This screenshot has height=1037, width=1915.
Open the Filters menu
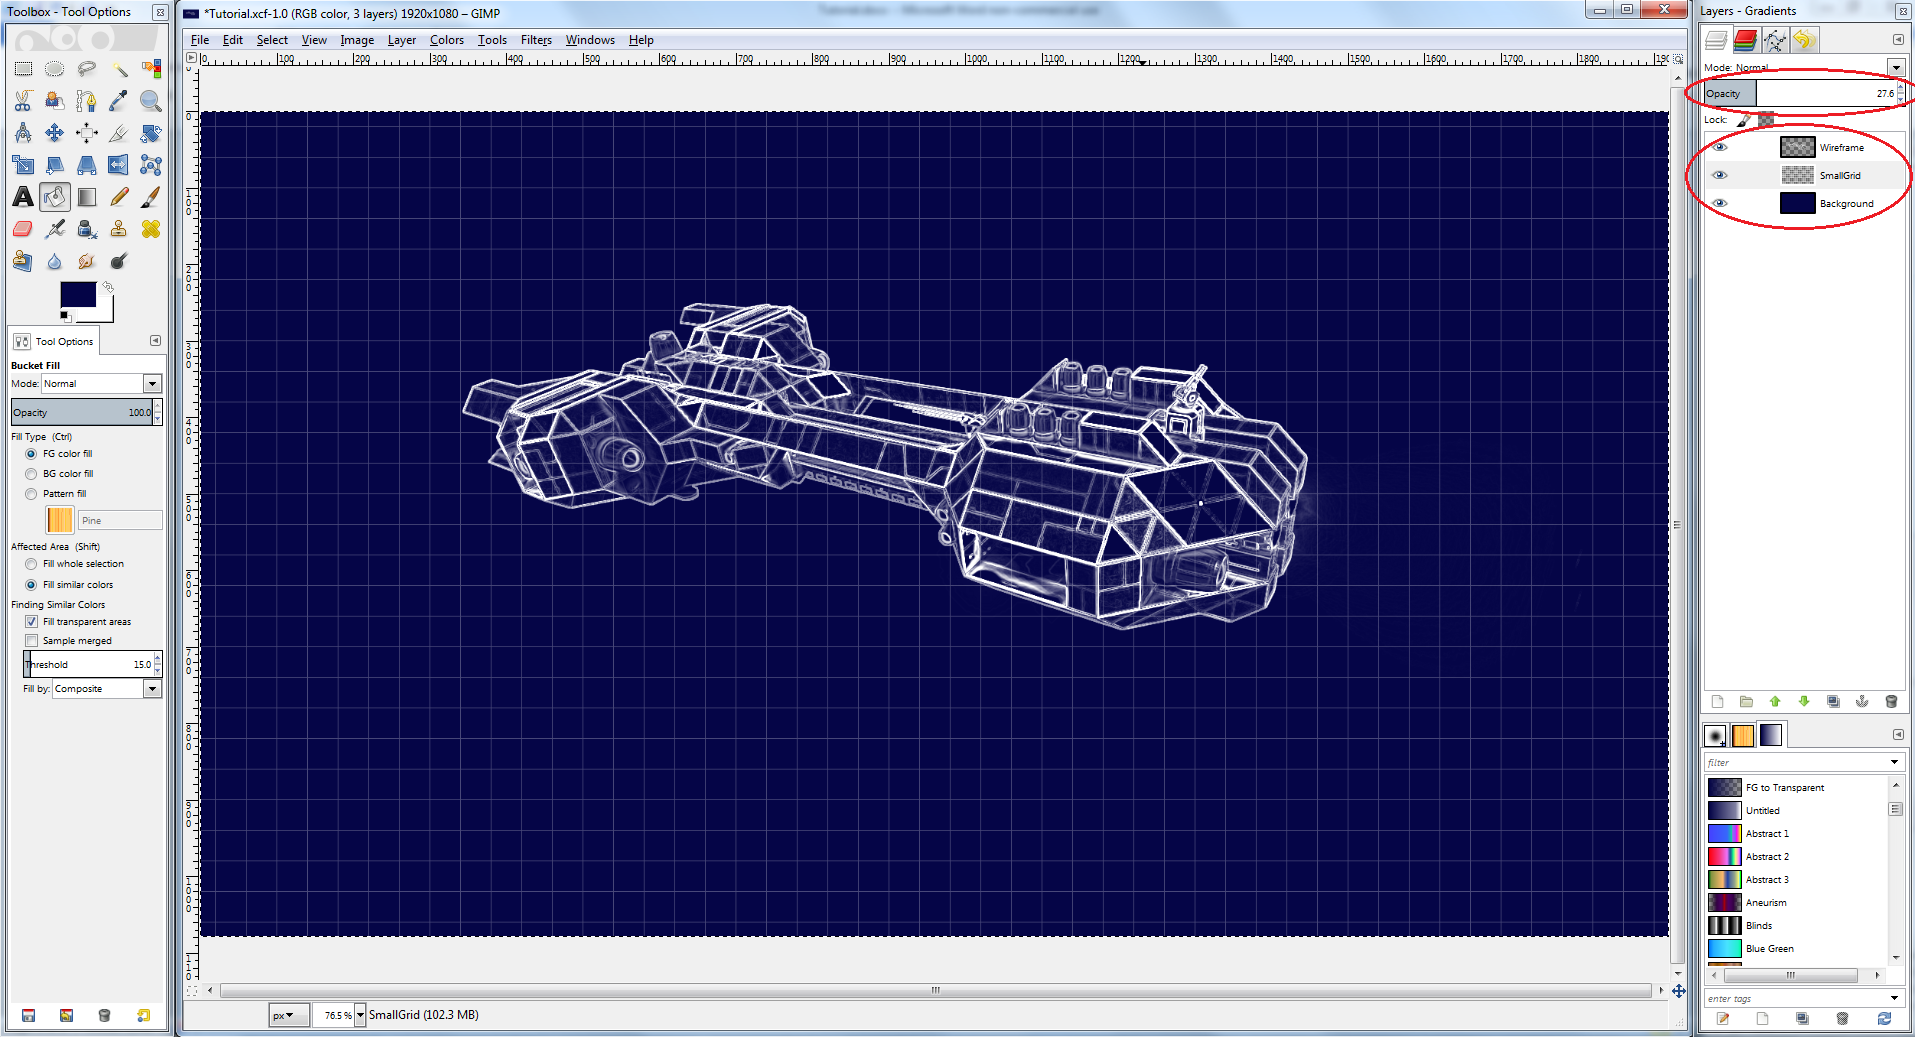click(536, 40)
